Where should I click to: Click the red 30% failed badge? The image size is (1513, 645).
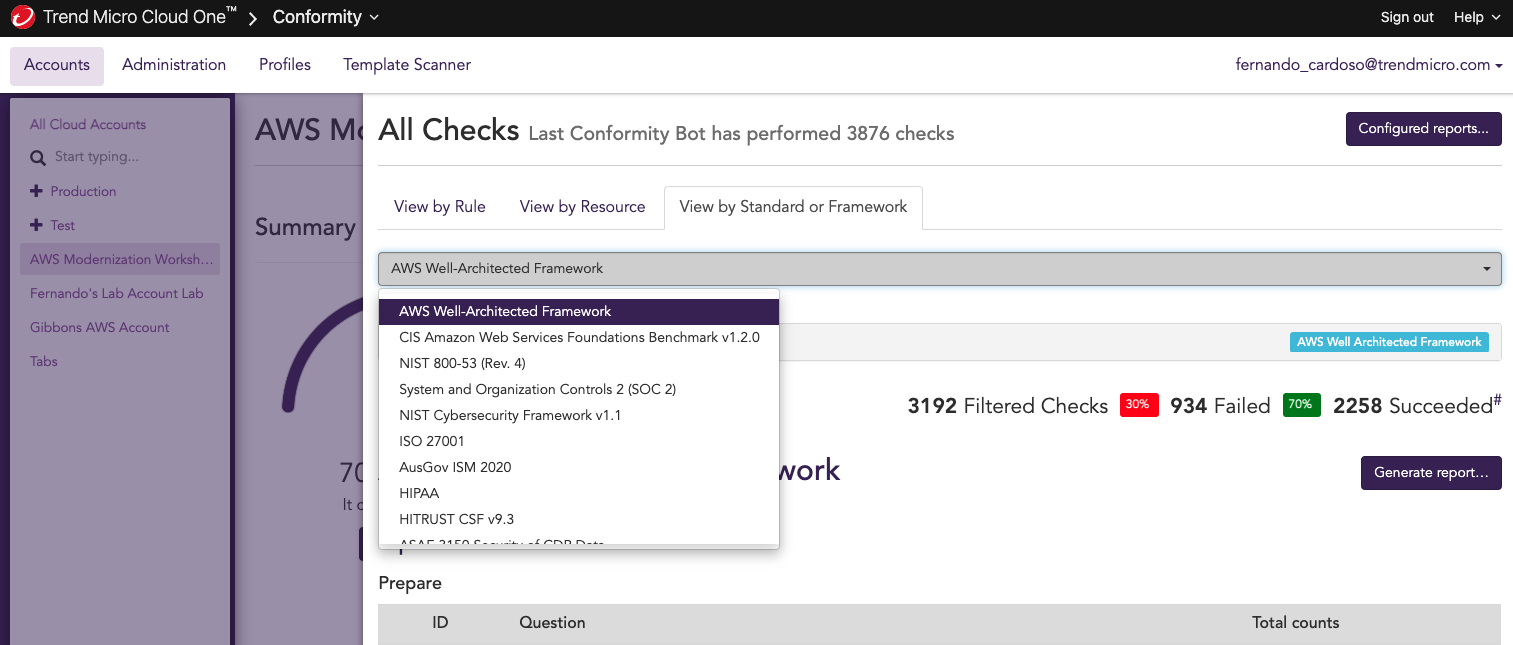point(1139,405)
